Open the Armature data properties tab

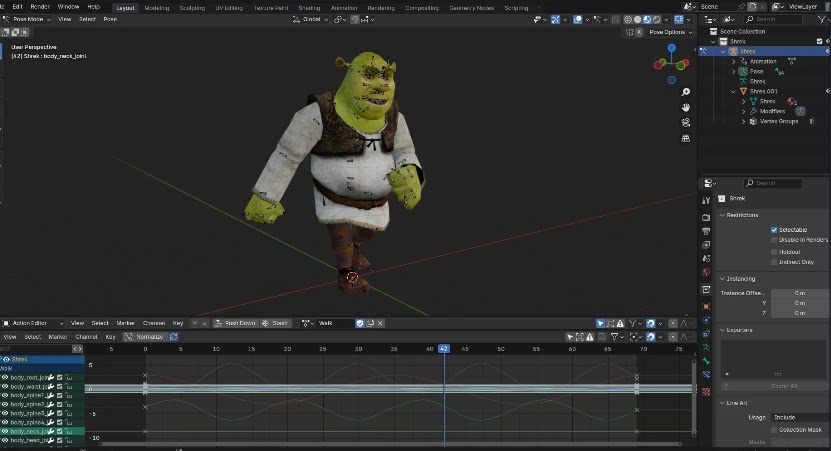tap(706, 348)
